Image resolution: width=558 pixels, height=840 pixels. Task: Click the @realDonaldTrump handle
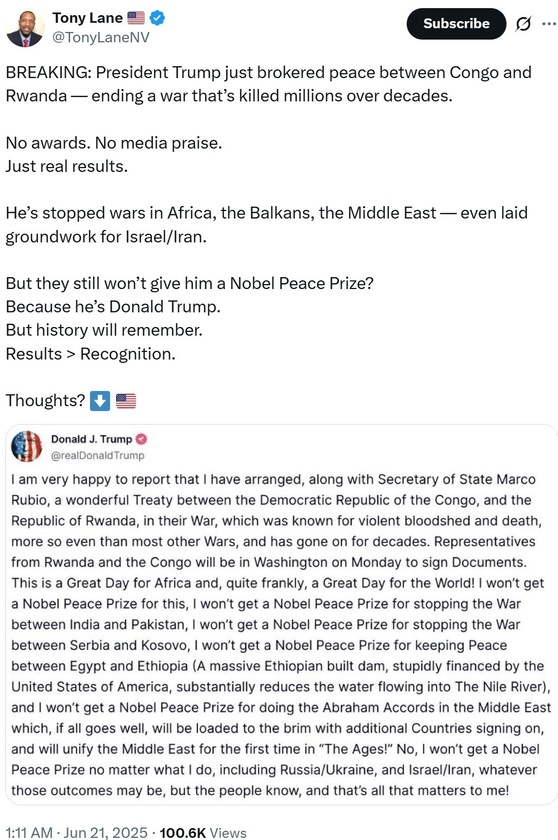(x=97, y=455)
